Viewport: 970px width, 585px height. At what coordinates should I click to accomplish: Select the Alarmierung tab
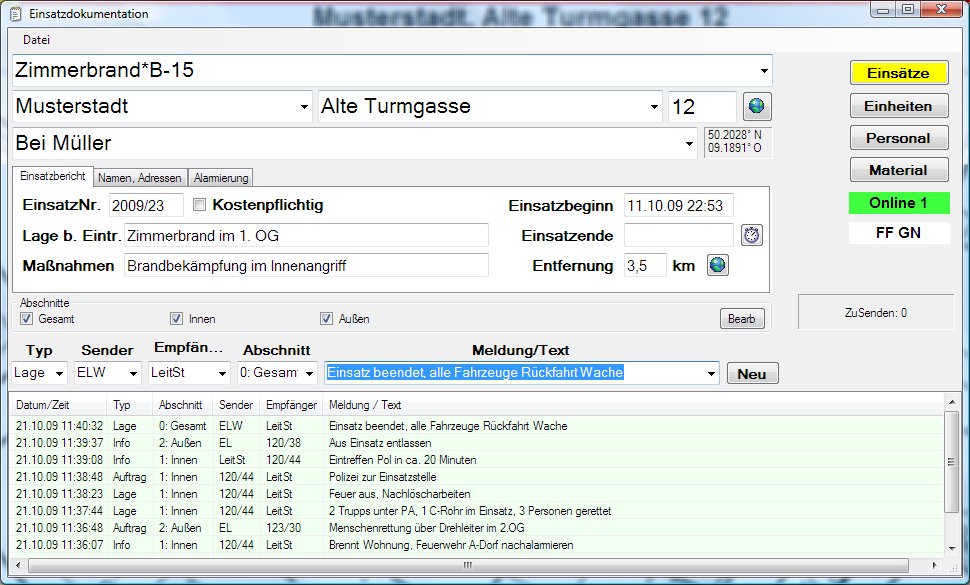click(220, 178)
